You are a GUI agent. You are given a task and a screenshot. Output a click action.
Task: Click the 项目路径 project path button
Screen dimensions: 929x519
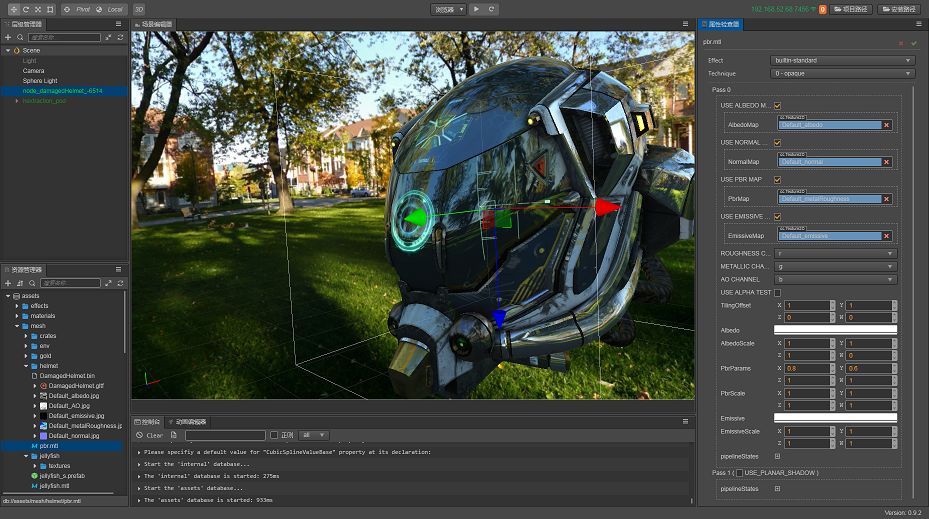tap(849, 9)
